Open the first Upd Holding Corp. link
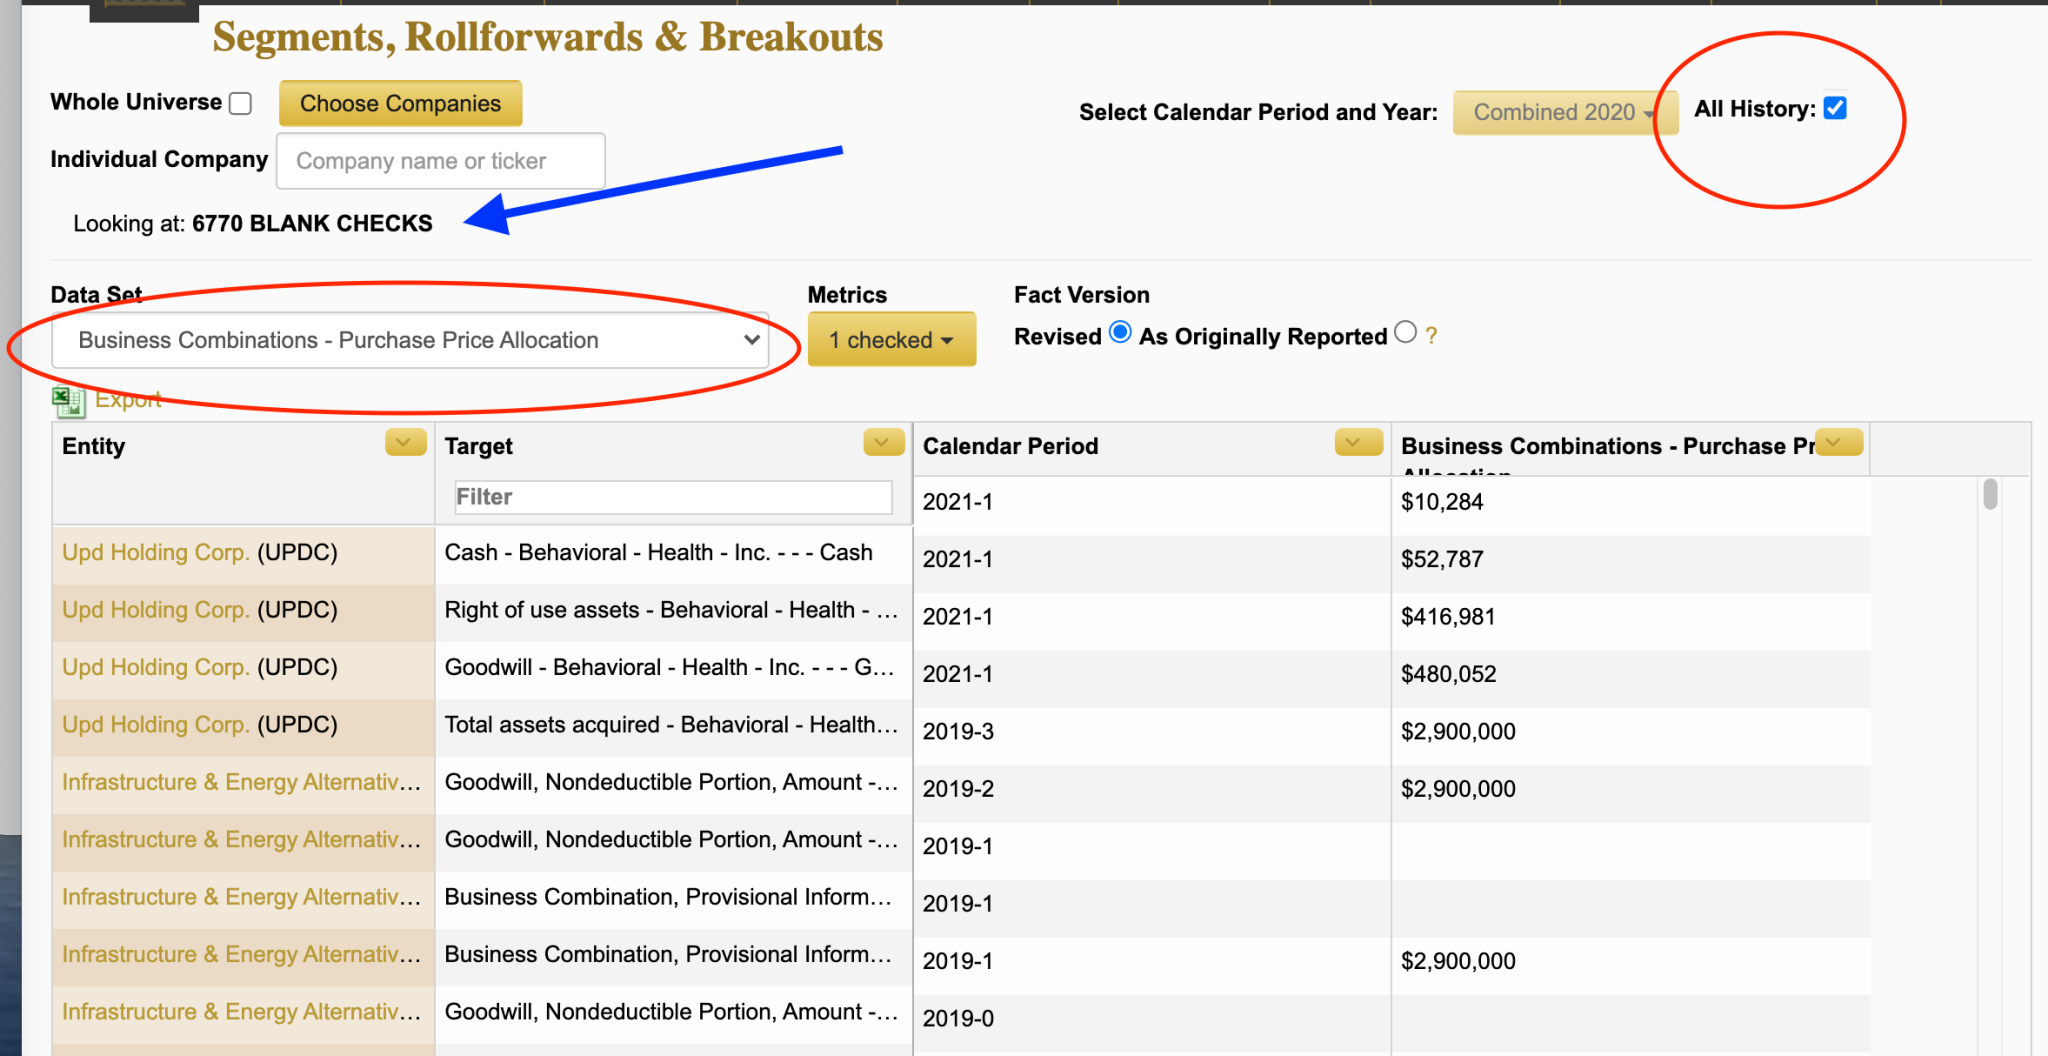Screen dimensions: 2048x1056 (x=155, y=553)
